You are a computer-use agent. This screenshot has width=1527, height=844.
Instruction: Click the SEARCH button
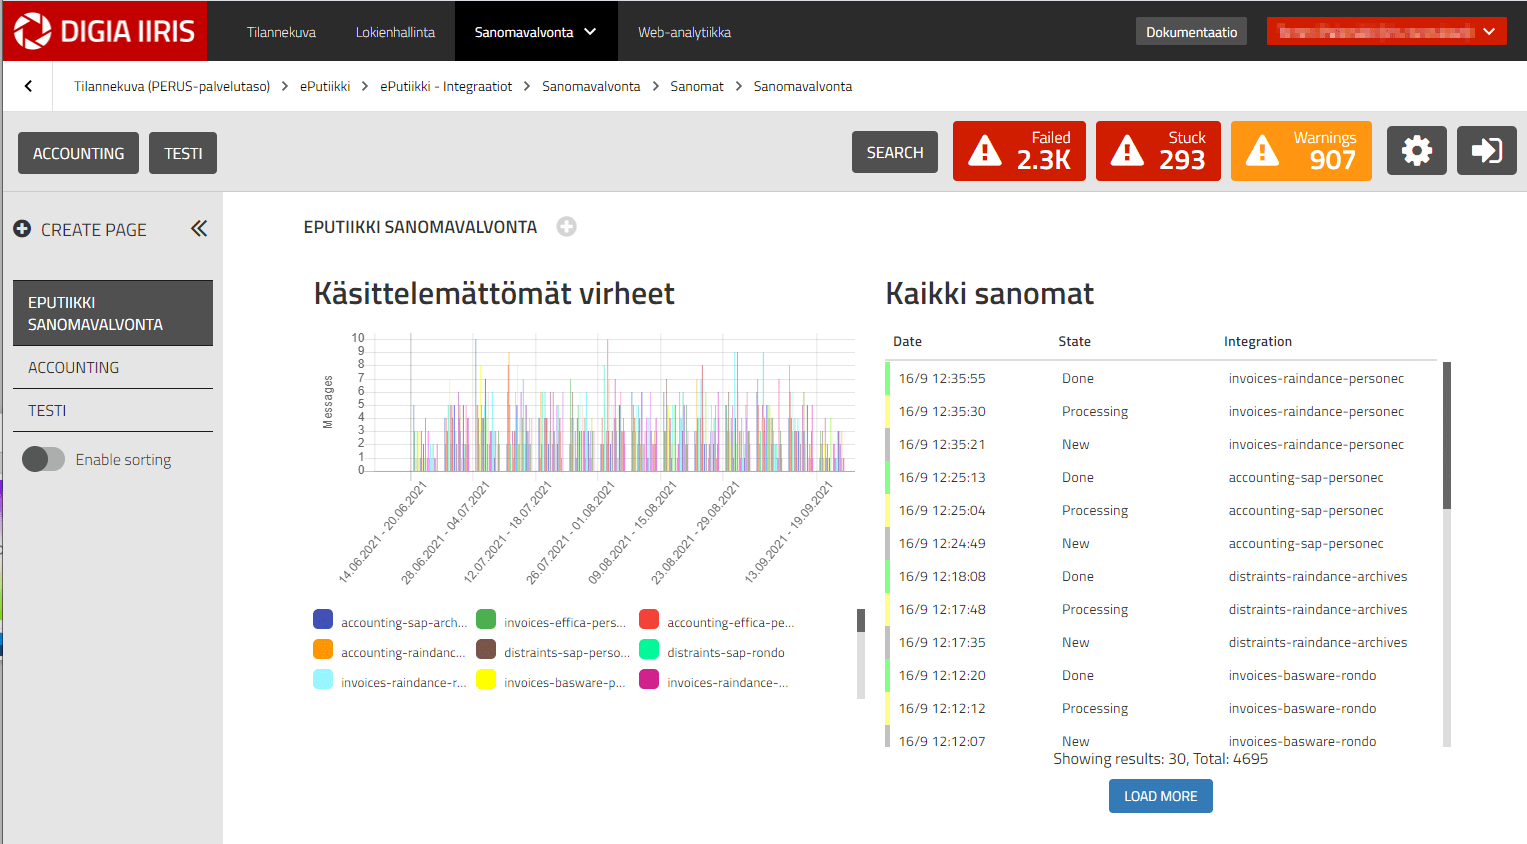(x=895, y=152)
